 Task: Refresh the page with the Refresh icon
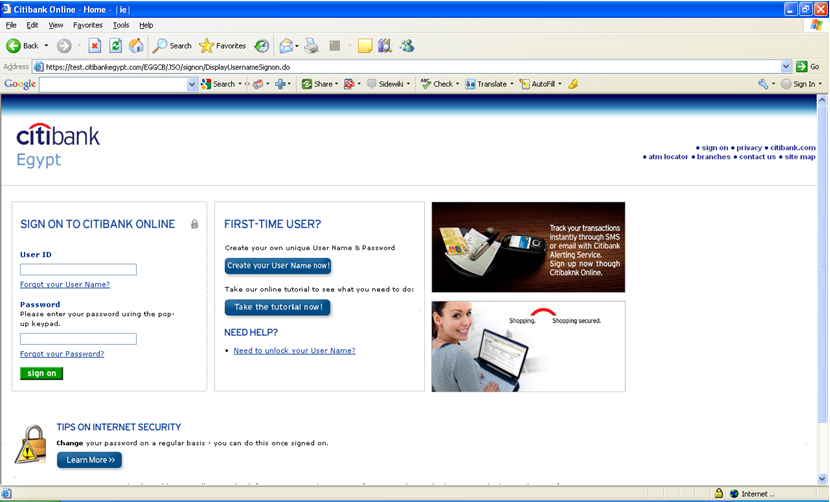point(115,46)
